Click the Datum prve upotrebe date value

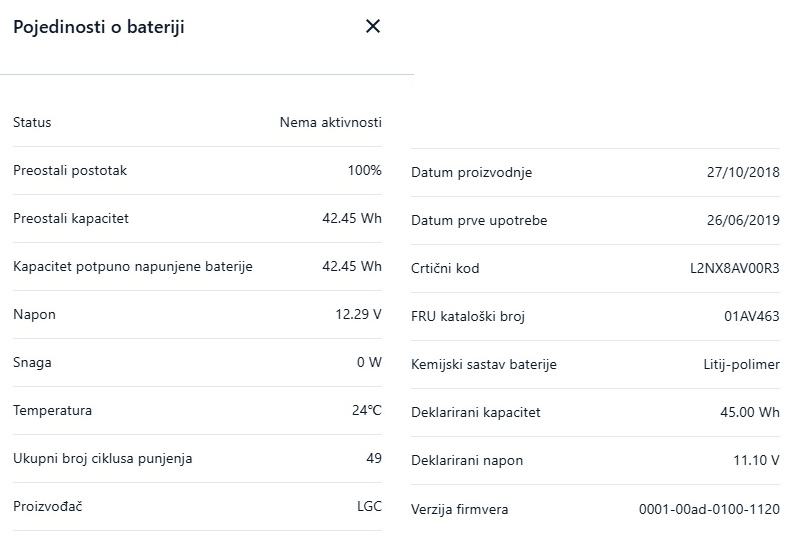click(x=742, y=220)
